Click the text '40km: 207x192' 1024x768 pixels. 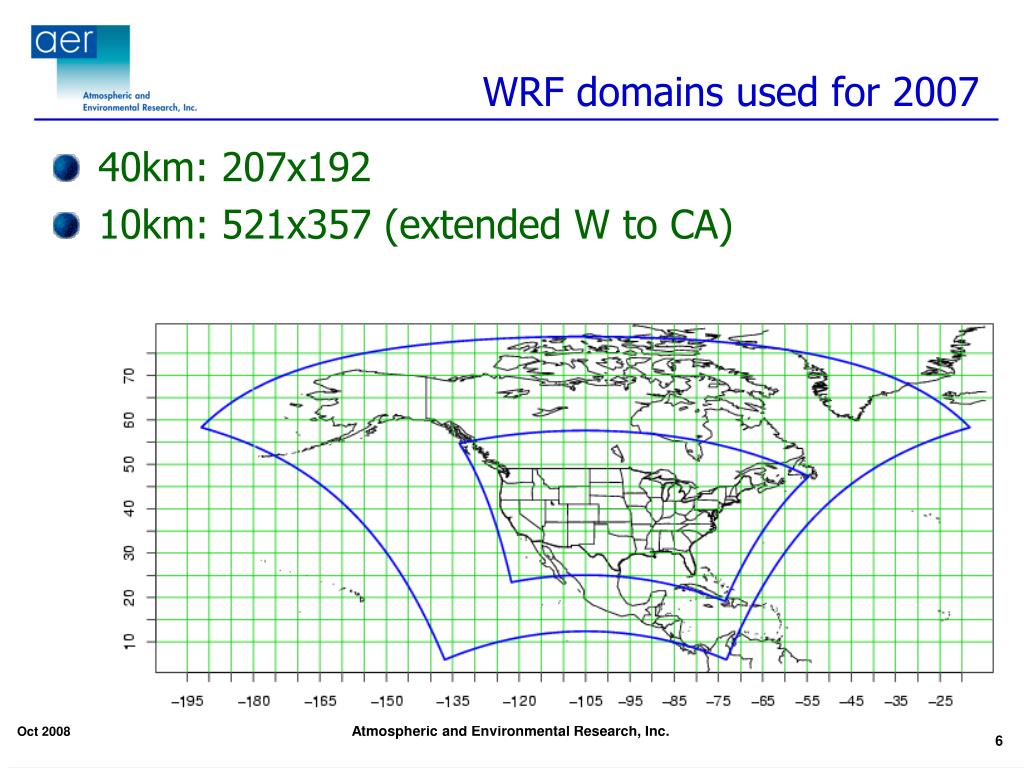click(x=234, y=167)
